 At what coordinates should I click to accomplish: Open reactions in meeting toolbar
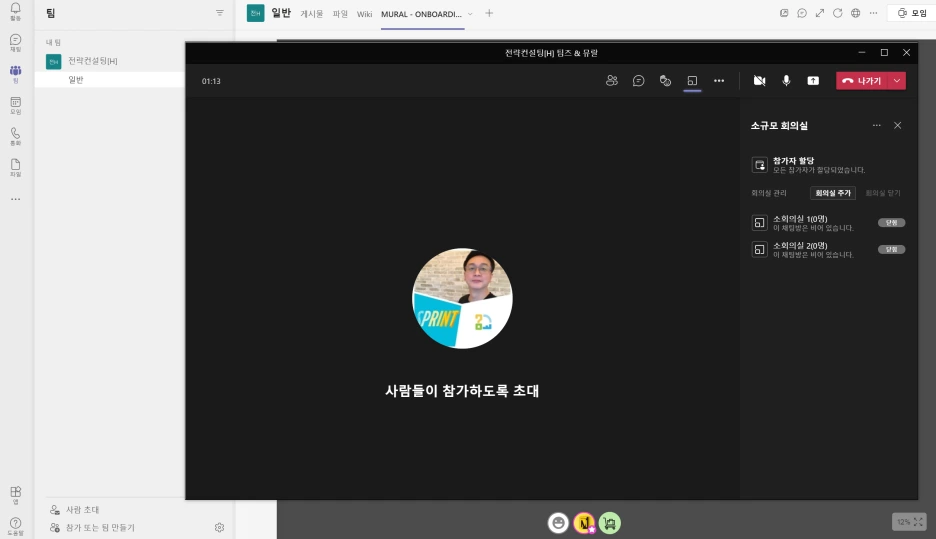665,81
